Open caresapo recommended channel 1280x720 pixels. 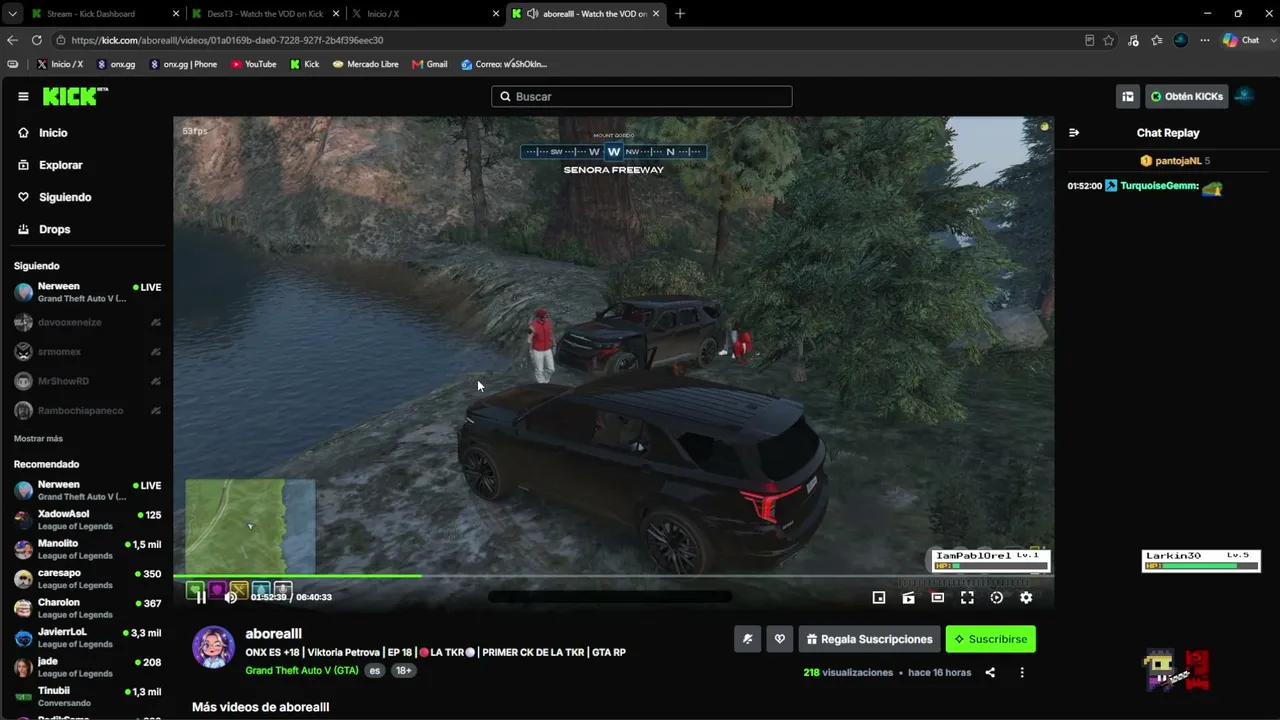[87, 578]
